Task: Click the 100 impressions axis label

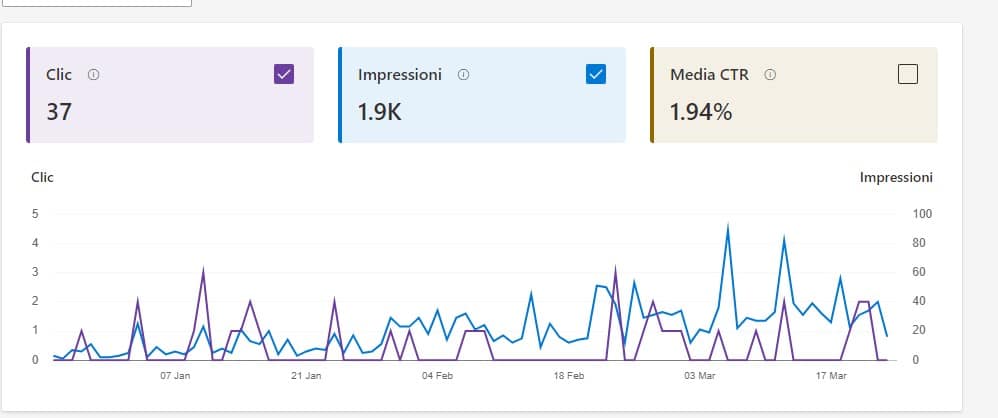Action: point(922,214)
